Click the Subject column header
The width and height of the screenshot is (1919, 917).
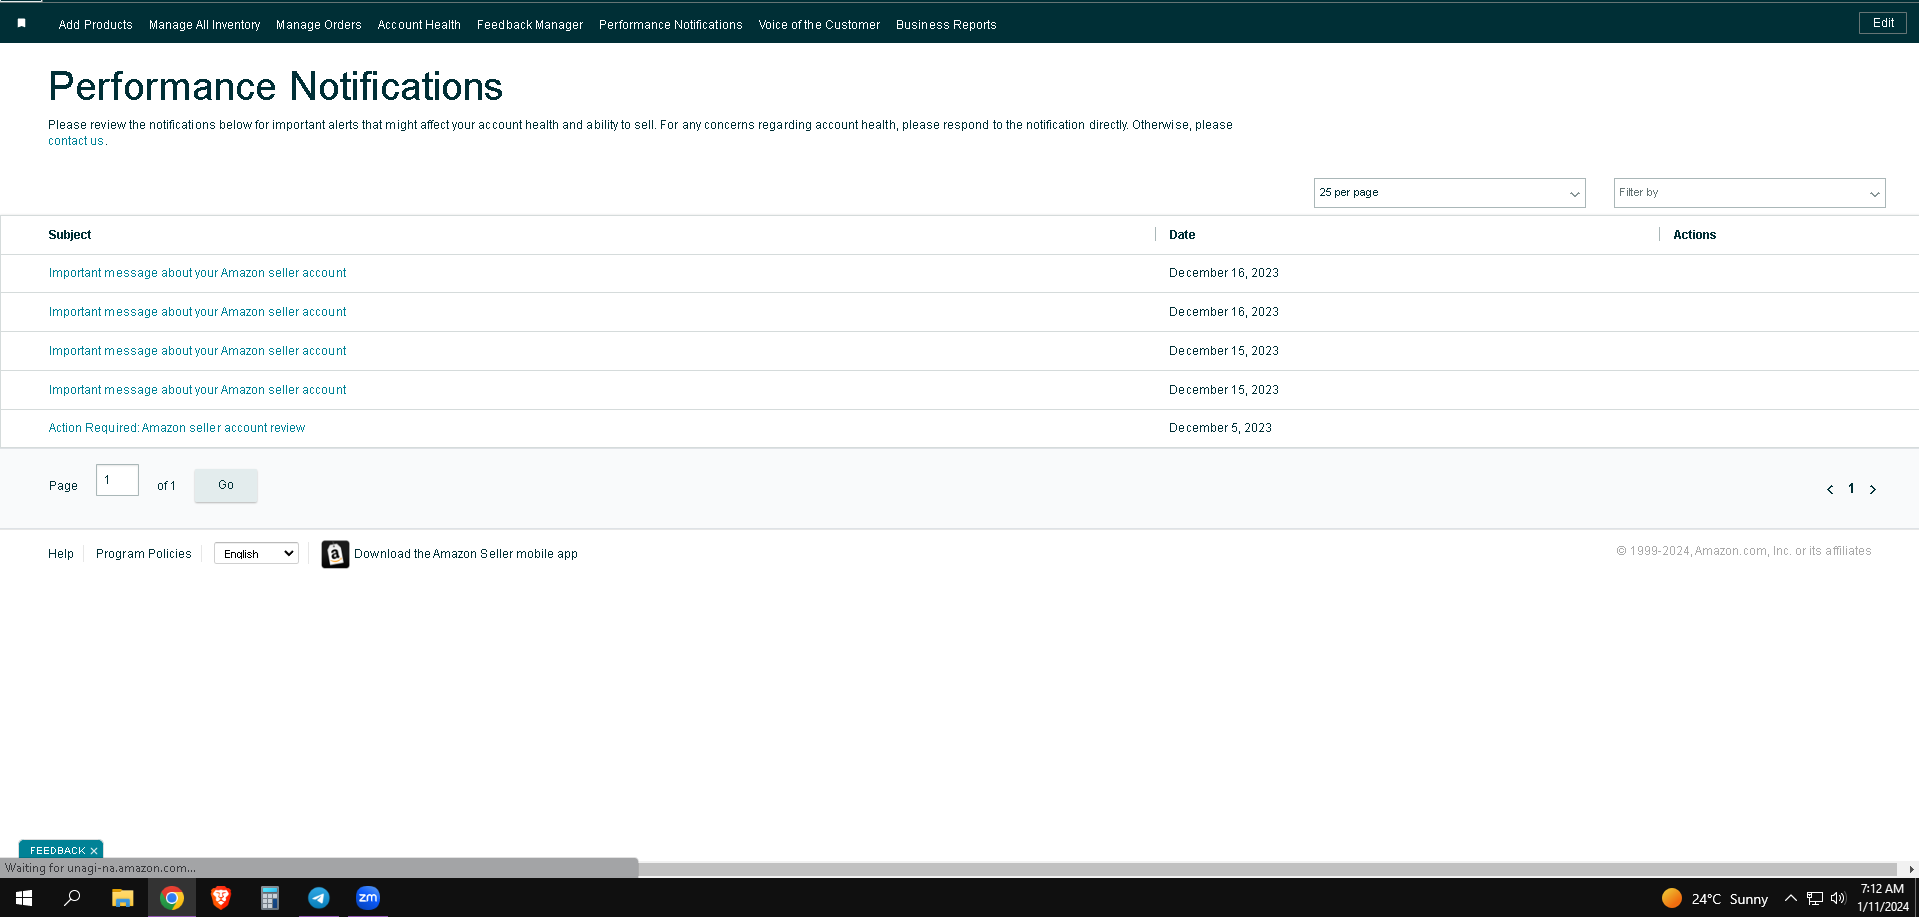[69, 235]
